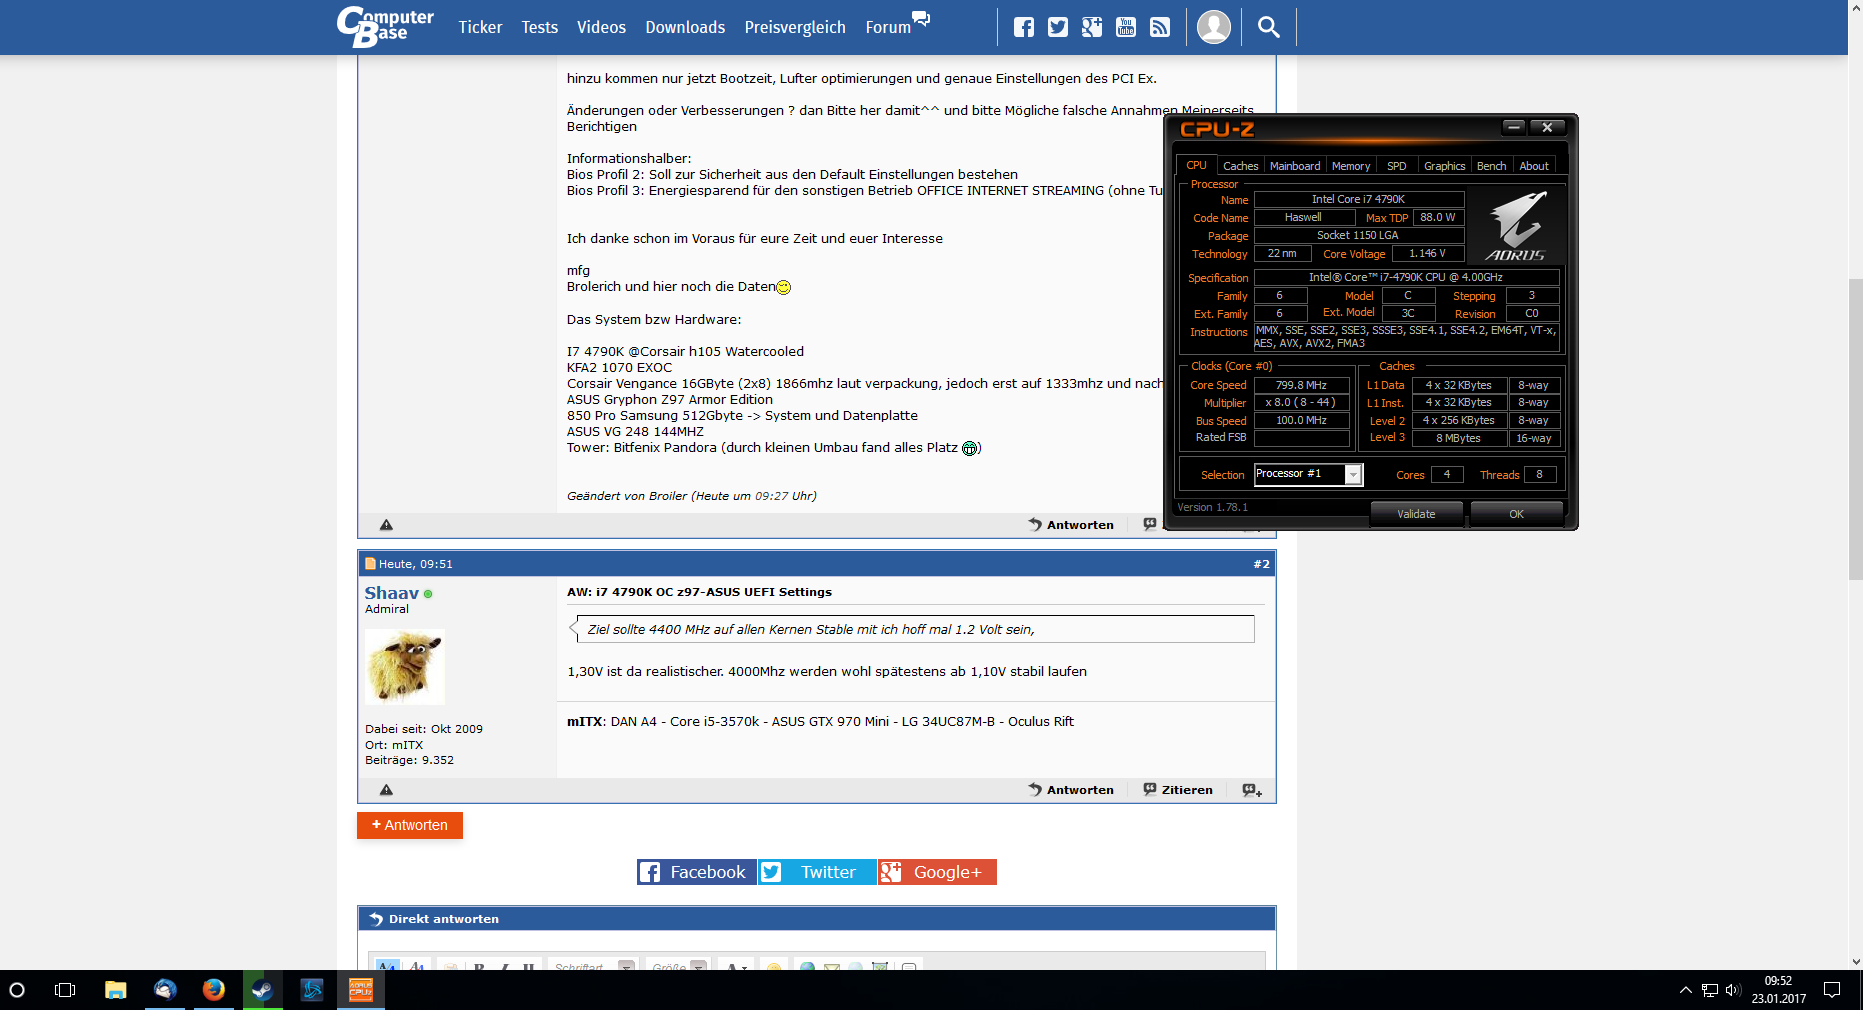The width and height of the screenshot is (1863, 1010).
Task: Open Downloads section in header
Action: (685, 27)
